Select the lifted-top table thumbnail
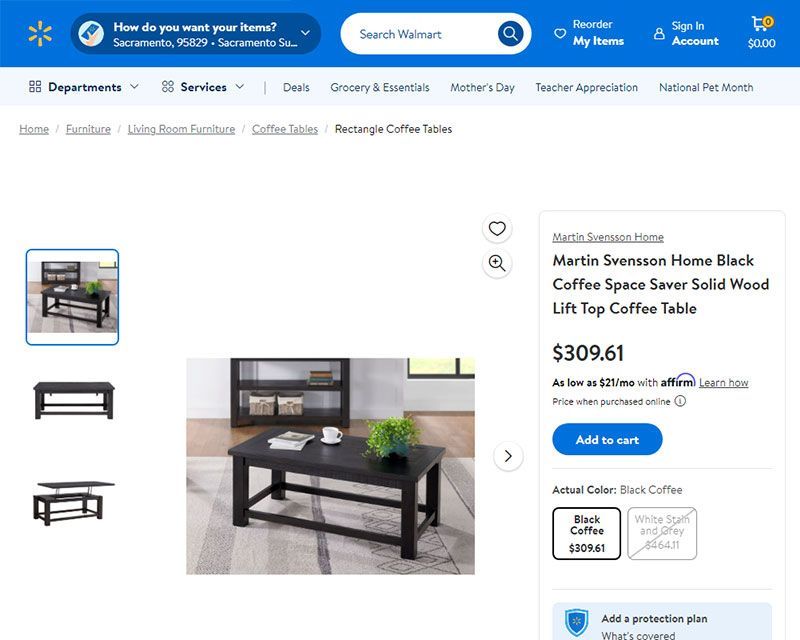The height and width of the screenshot is (640, 800). point(72,502)
